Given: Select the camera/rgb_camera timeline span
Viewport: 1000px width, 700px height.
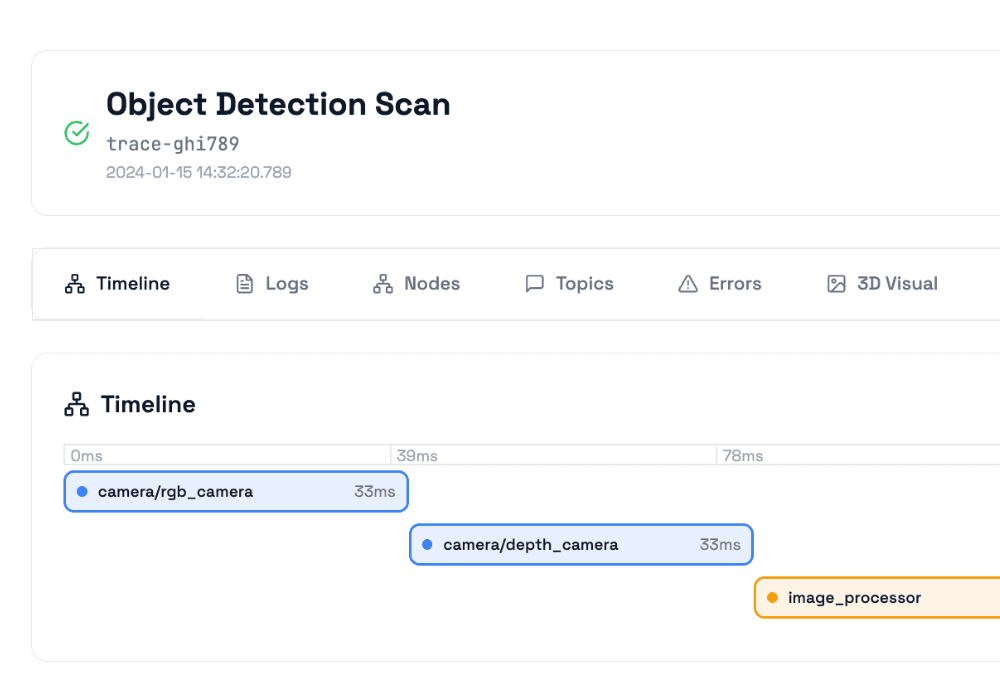Looking at the screenshot, I should pyautogui.click(x=235, y=491).
